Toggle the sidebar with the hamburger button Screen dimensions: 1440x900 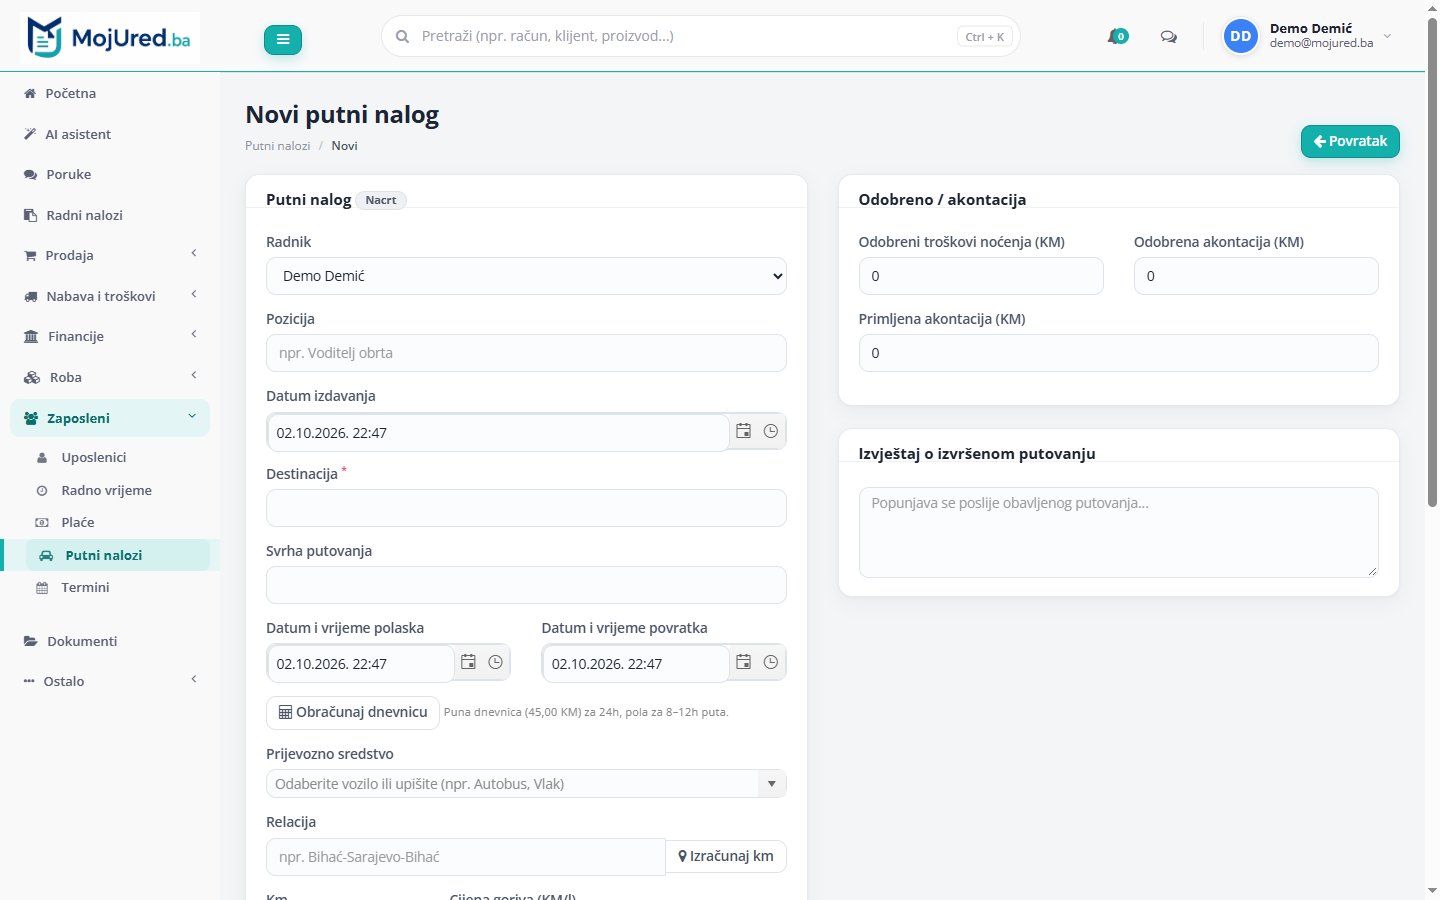pos(283,40)
